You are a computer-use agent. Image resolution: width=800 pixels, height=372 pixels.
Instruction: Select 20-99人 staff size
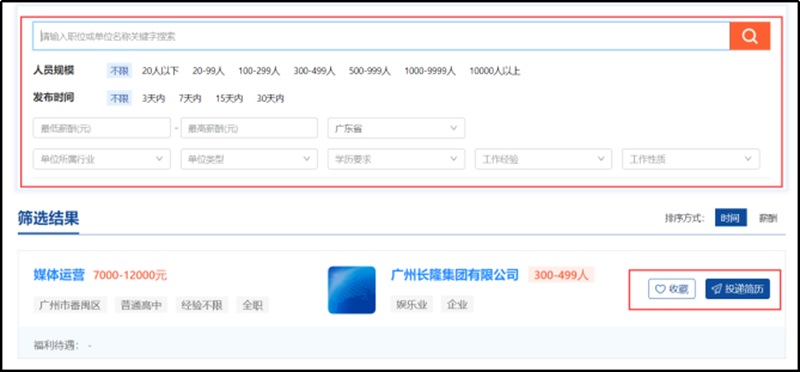(x=208, y=71)
